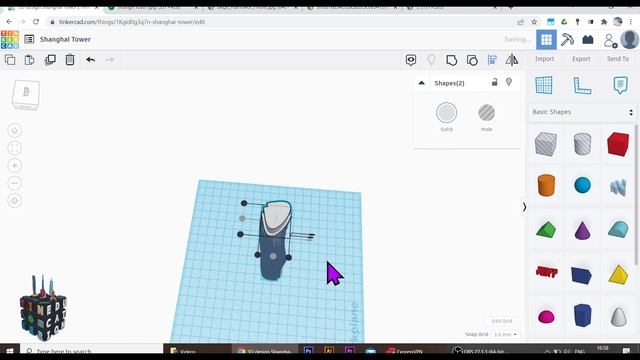Click the Export button
The width and height of the screenshot is (640, 360).
581,59
